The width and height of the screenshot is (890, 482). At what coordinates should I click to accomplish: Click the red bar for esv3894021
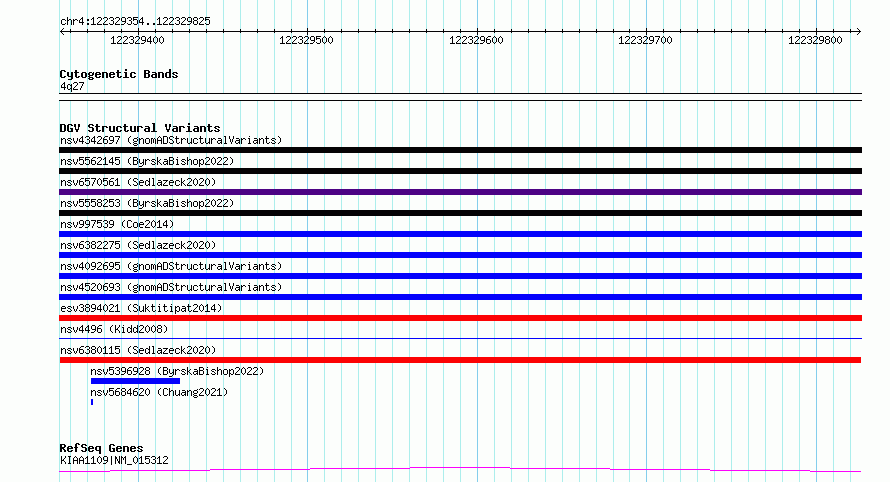pos(460,318)
